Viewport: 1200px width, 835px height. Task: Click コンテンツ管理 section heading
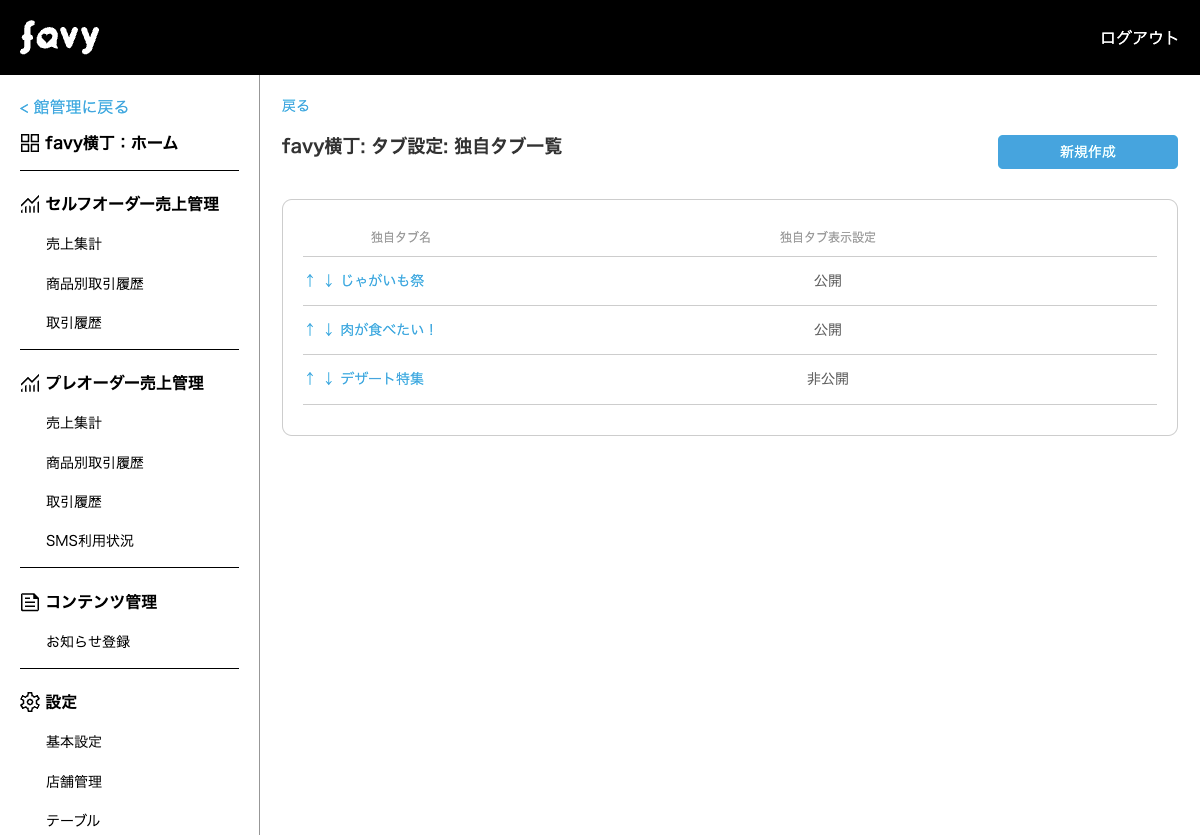(x=101, y=602)
